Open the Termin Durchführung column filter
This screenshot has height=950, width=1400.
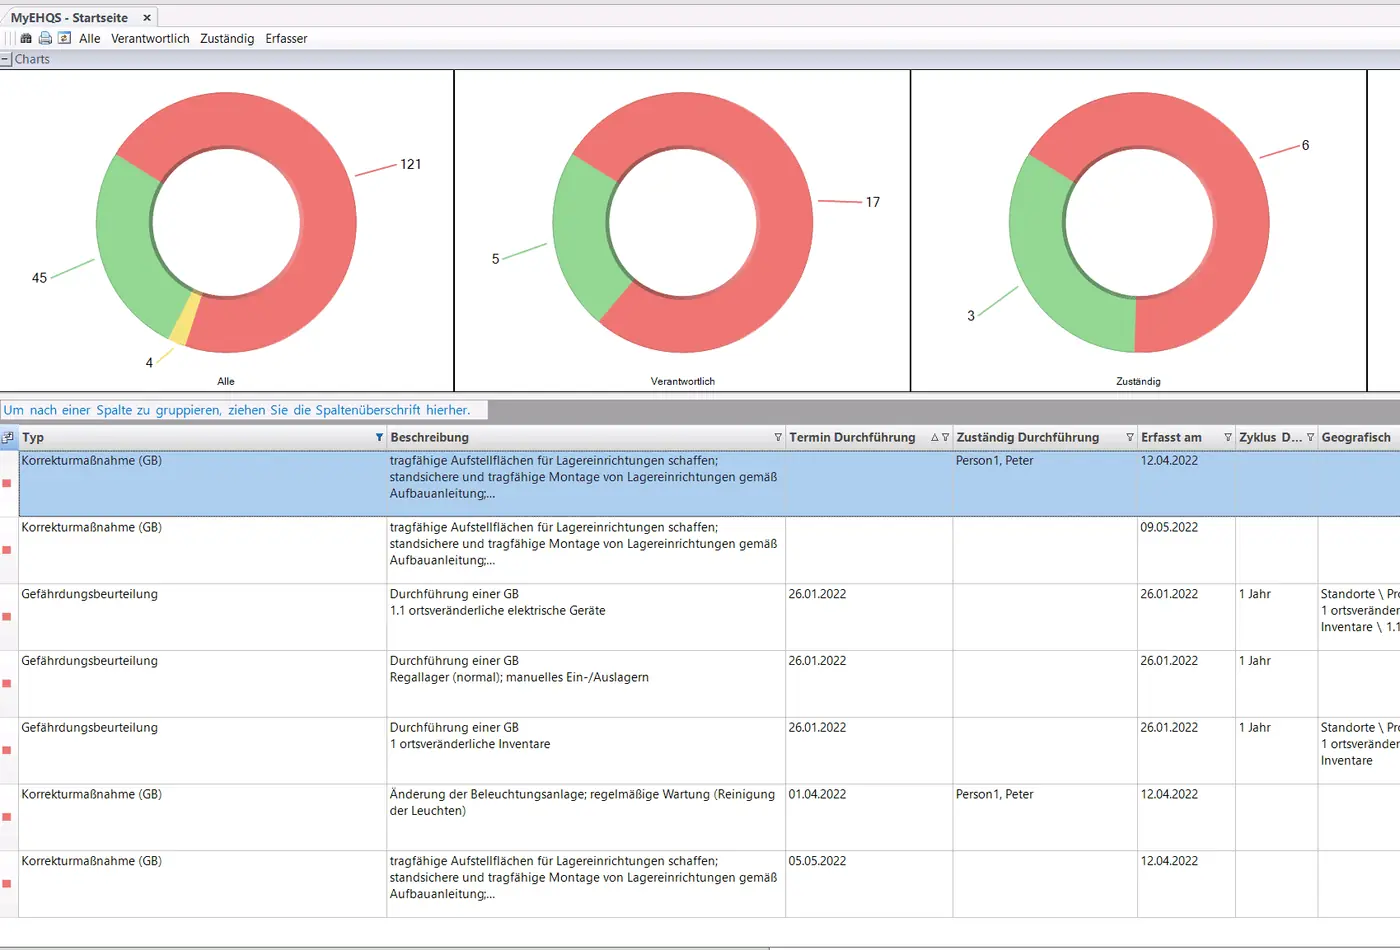tap(946, 437)
